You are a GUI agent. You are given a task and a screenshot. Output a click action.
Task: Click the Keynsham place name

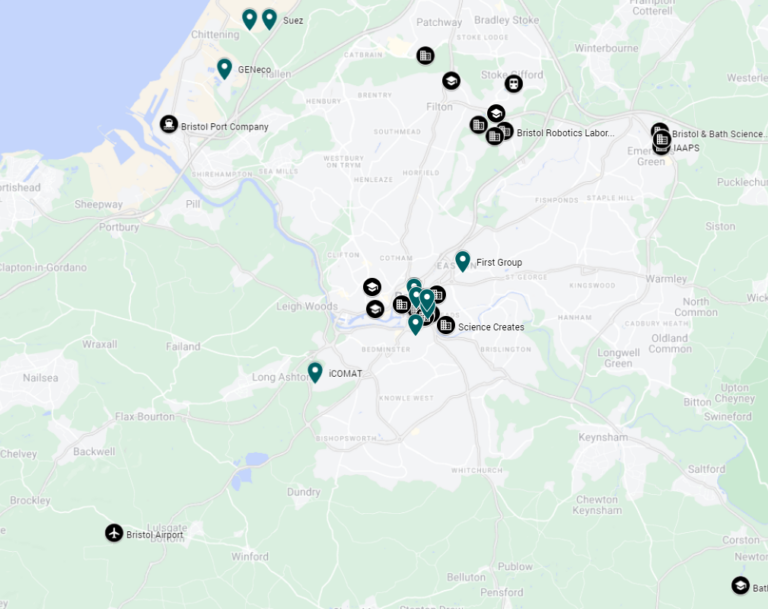603,437
